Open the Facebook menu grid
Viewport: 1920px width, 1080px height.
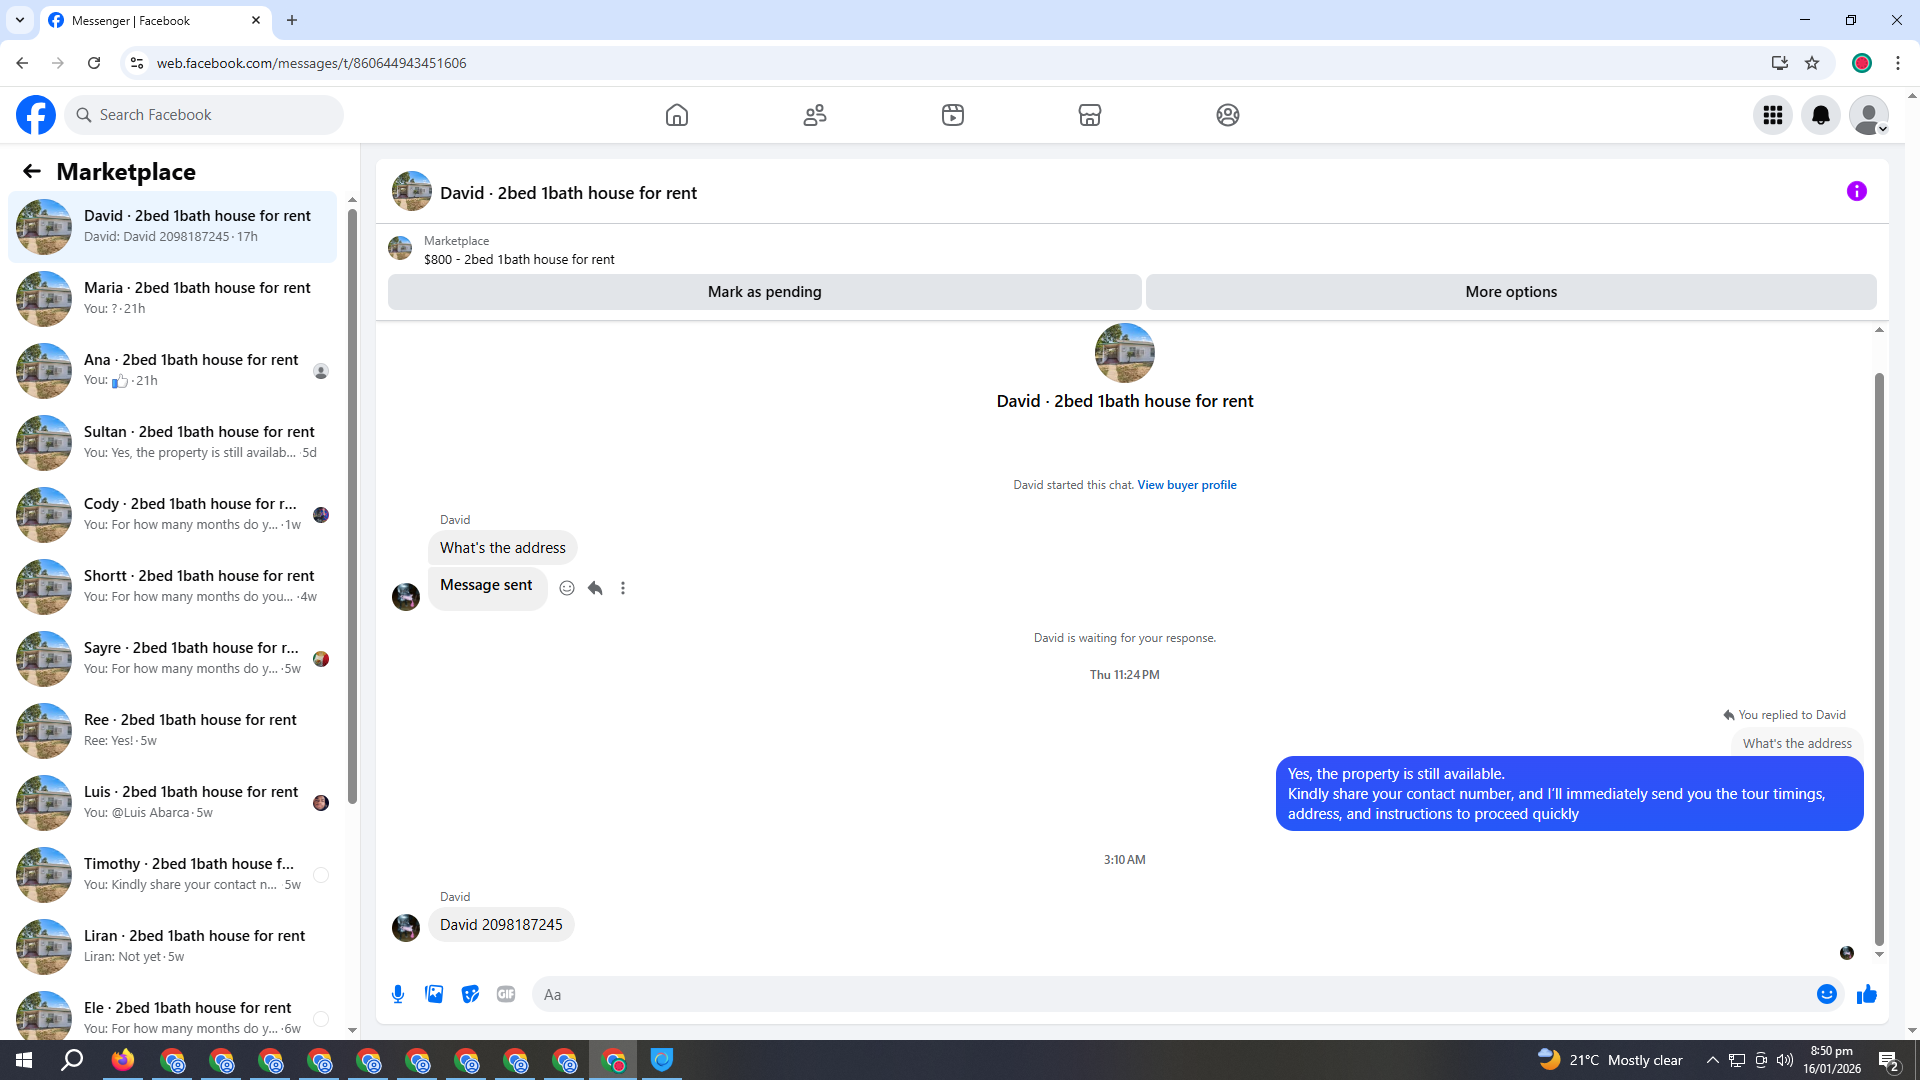[x=1772, y=115]
